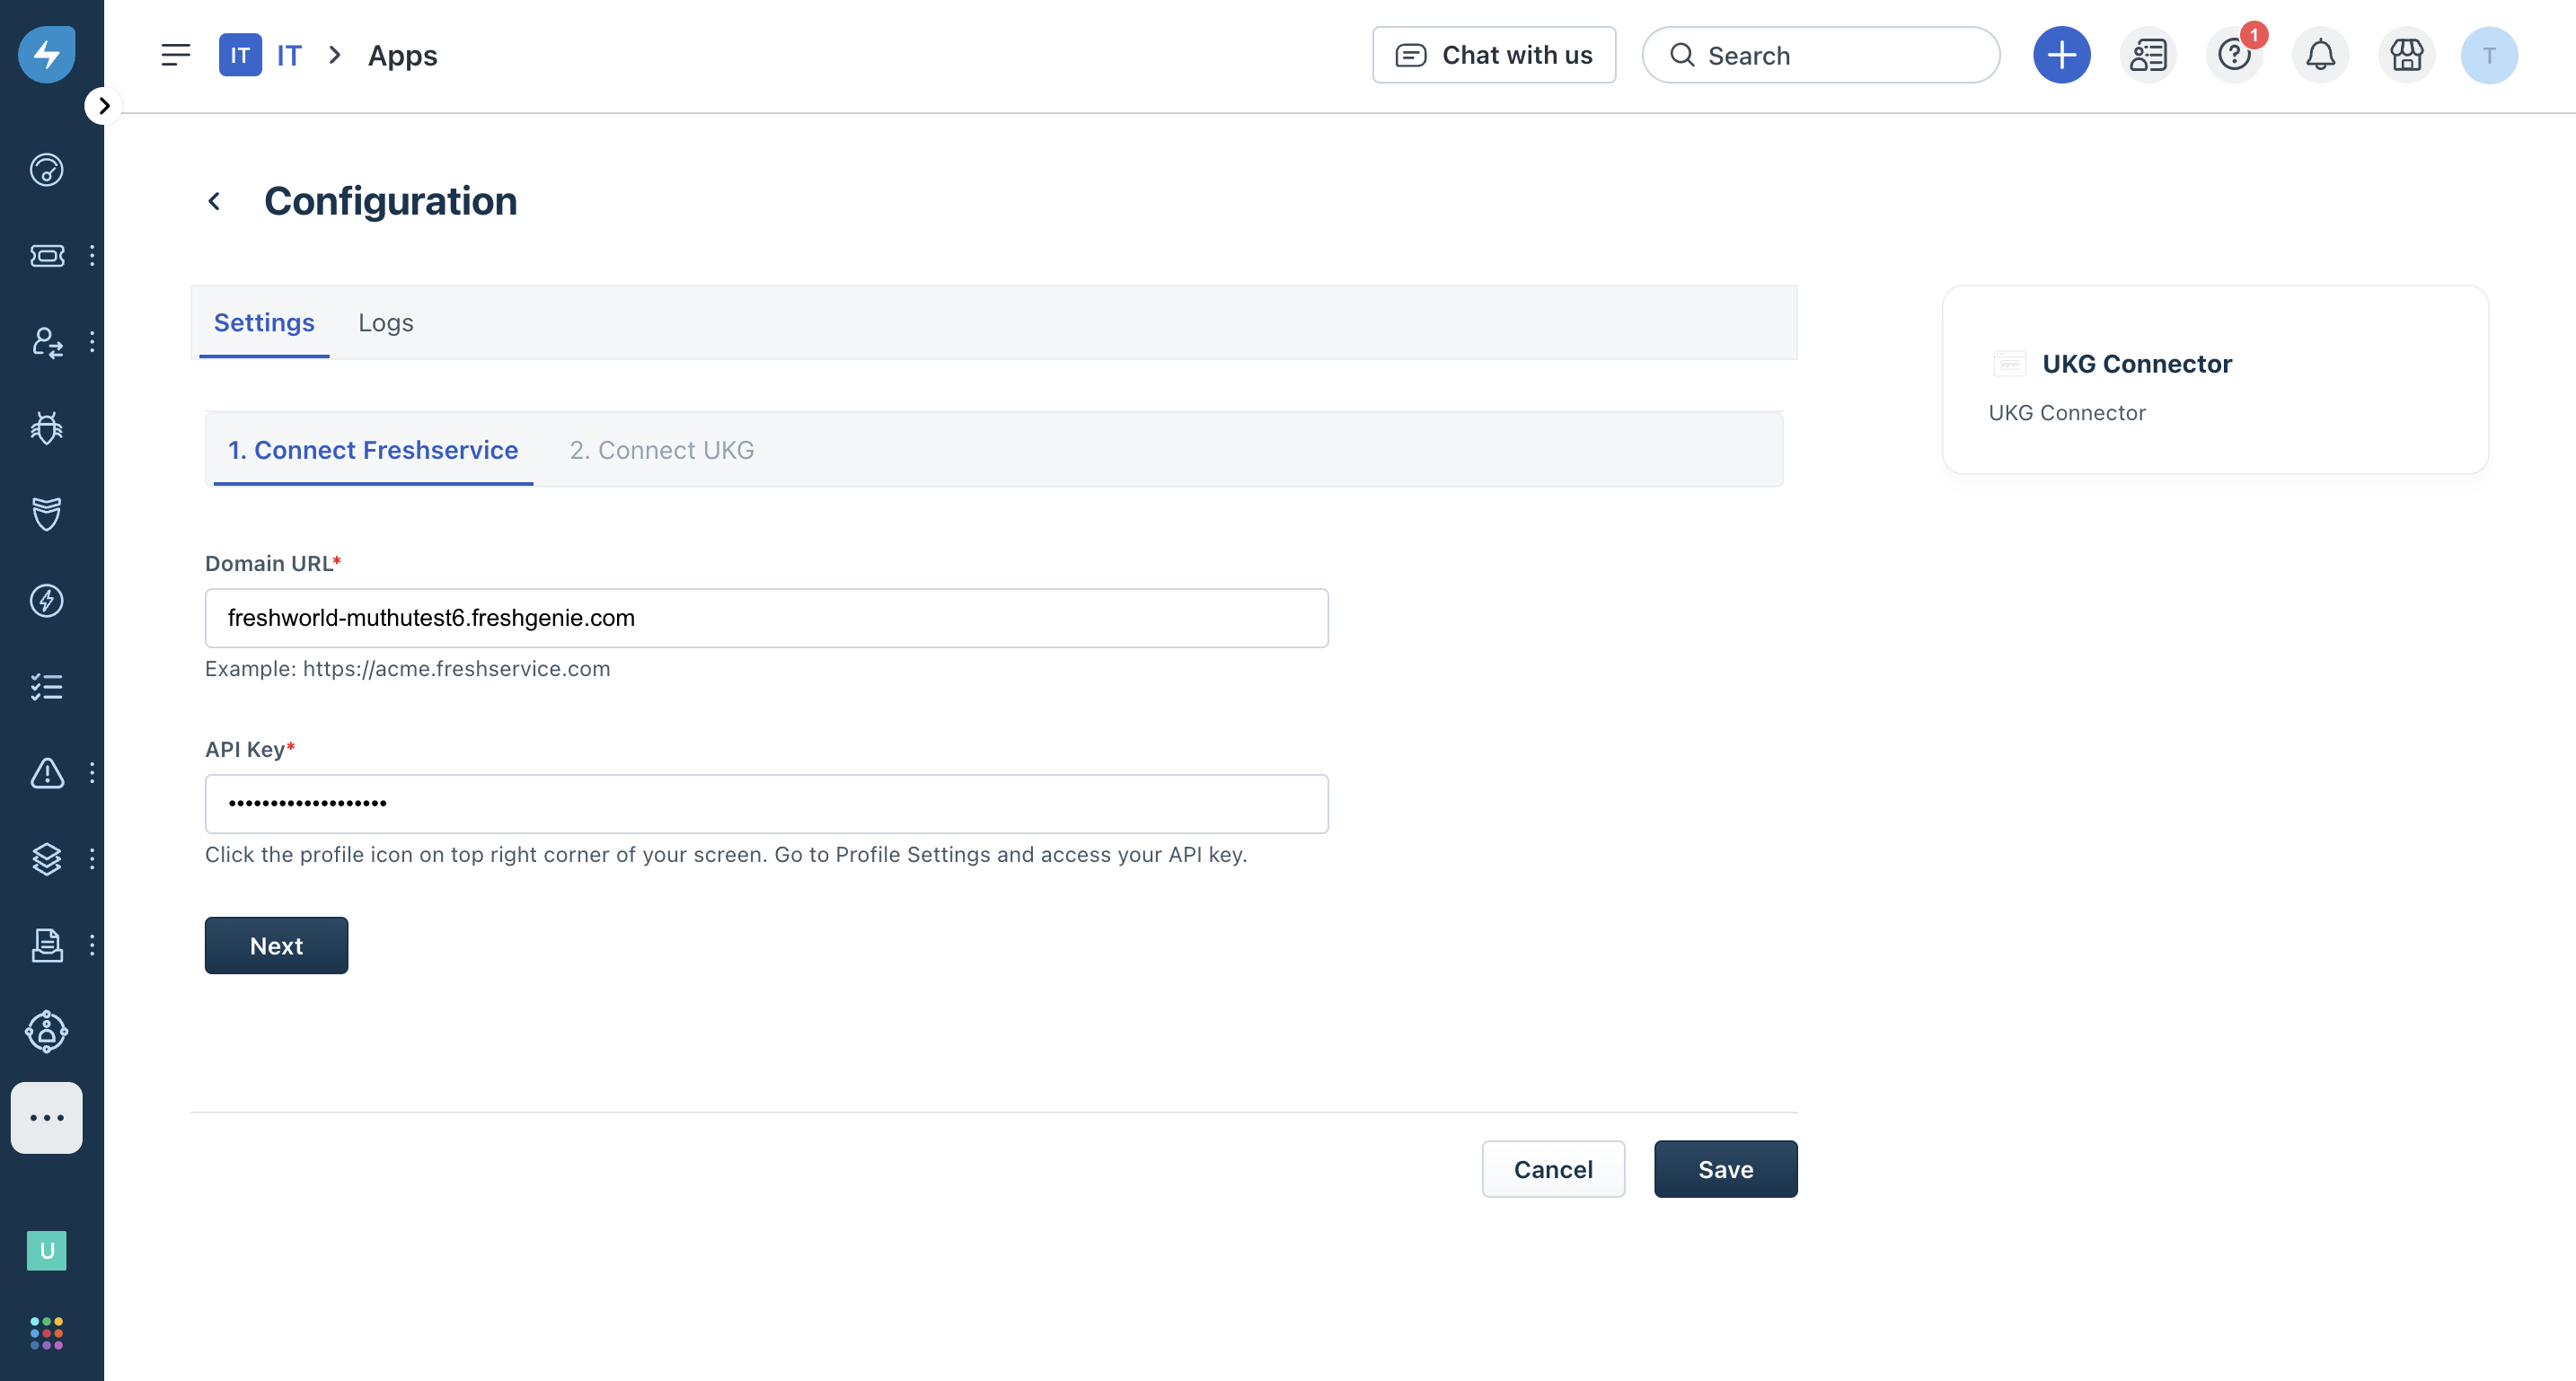Go back using Configuration back arrow
The height and width of the screenshot is (1381, 2576).
click(x=214, y=201)
